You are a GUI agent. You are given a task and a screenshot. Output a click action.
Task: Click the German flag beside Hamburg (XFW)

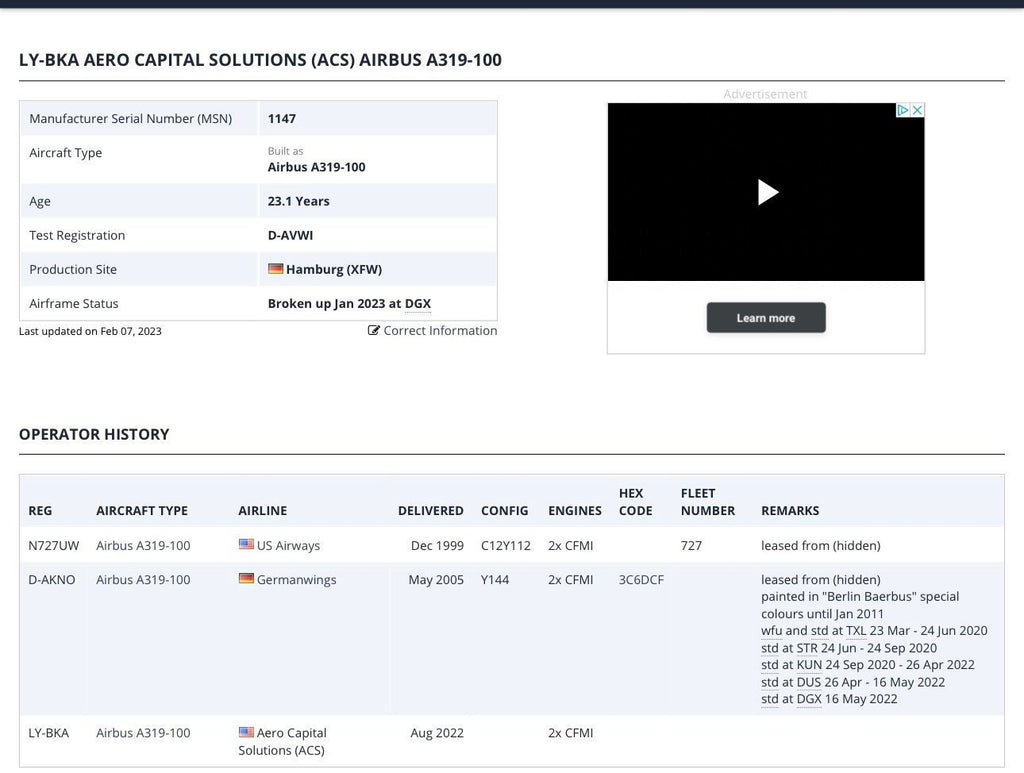point(275,268)
